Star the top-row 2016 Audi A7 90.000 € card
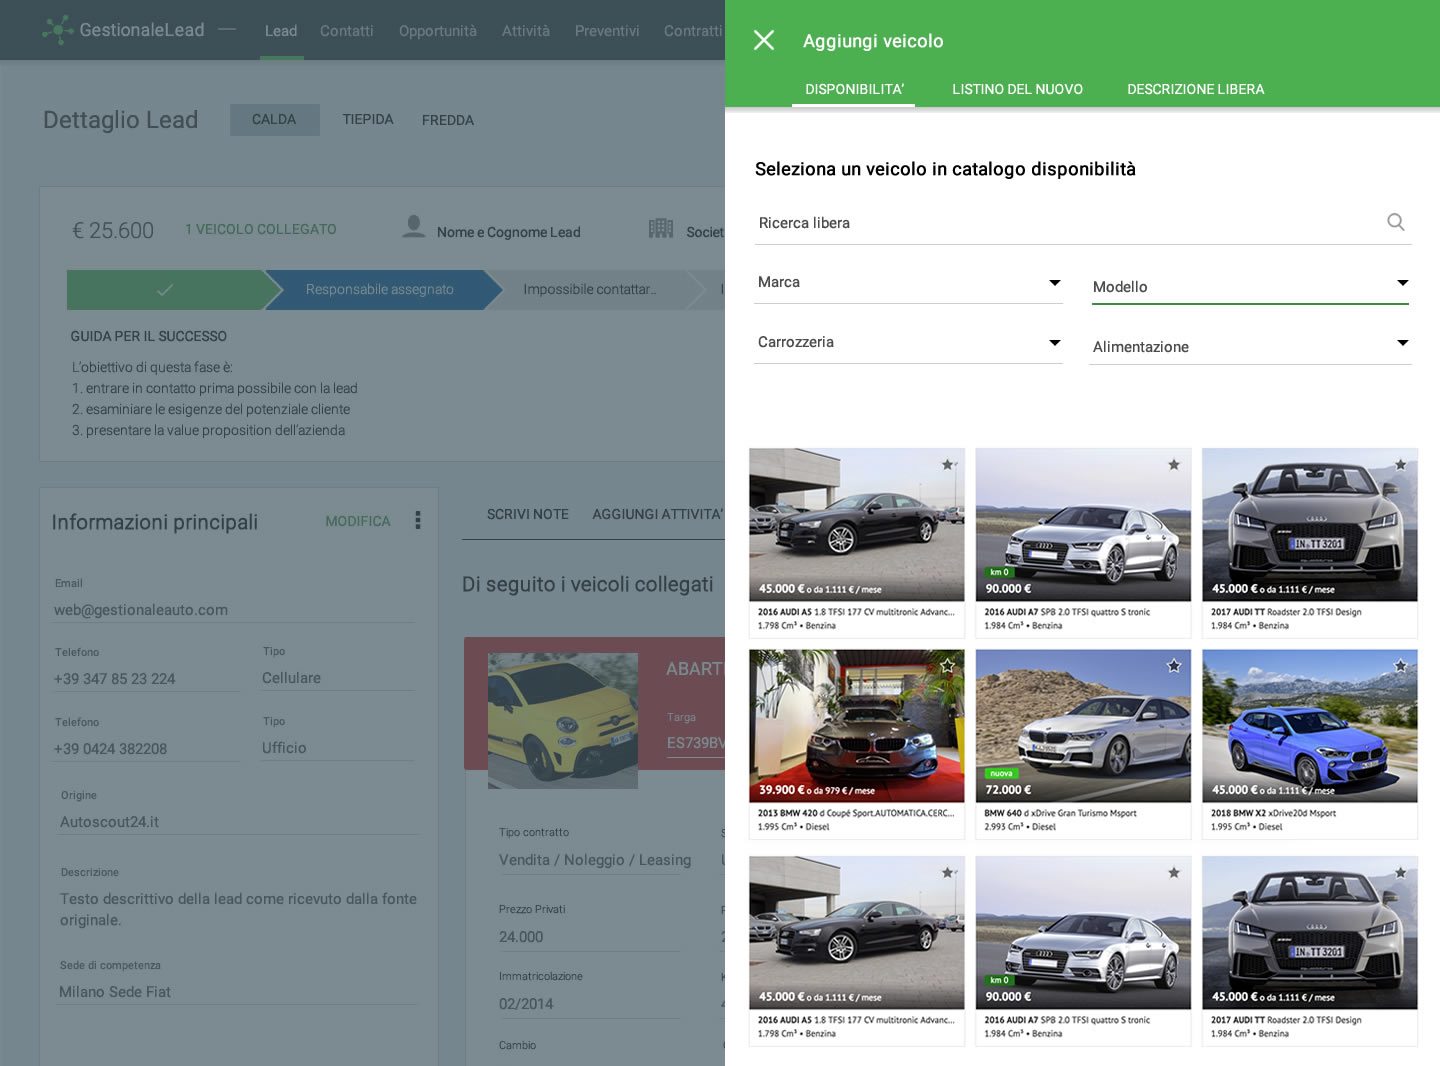Viewport: 1440px width, 1066px height. (x=1174, y=464)
